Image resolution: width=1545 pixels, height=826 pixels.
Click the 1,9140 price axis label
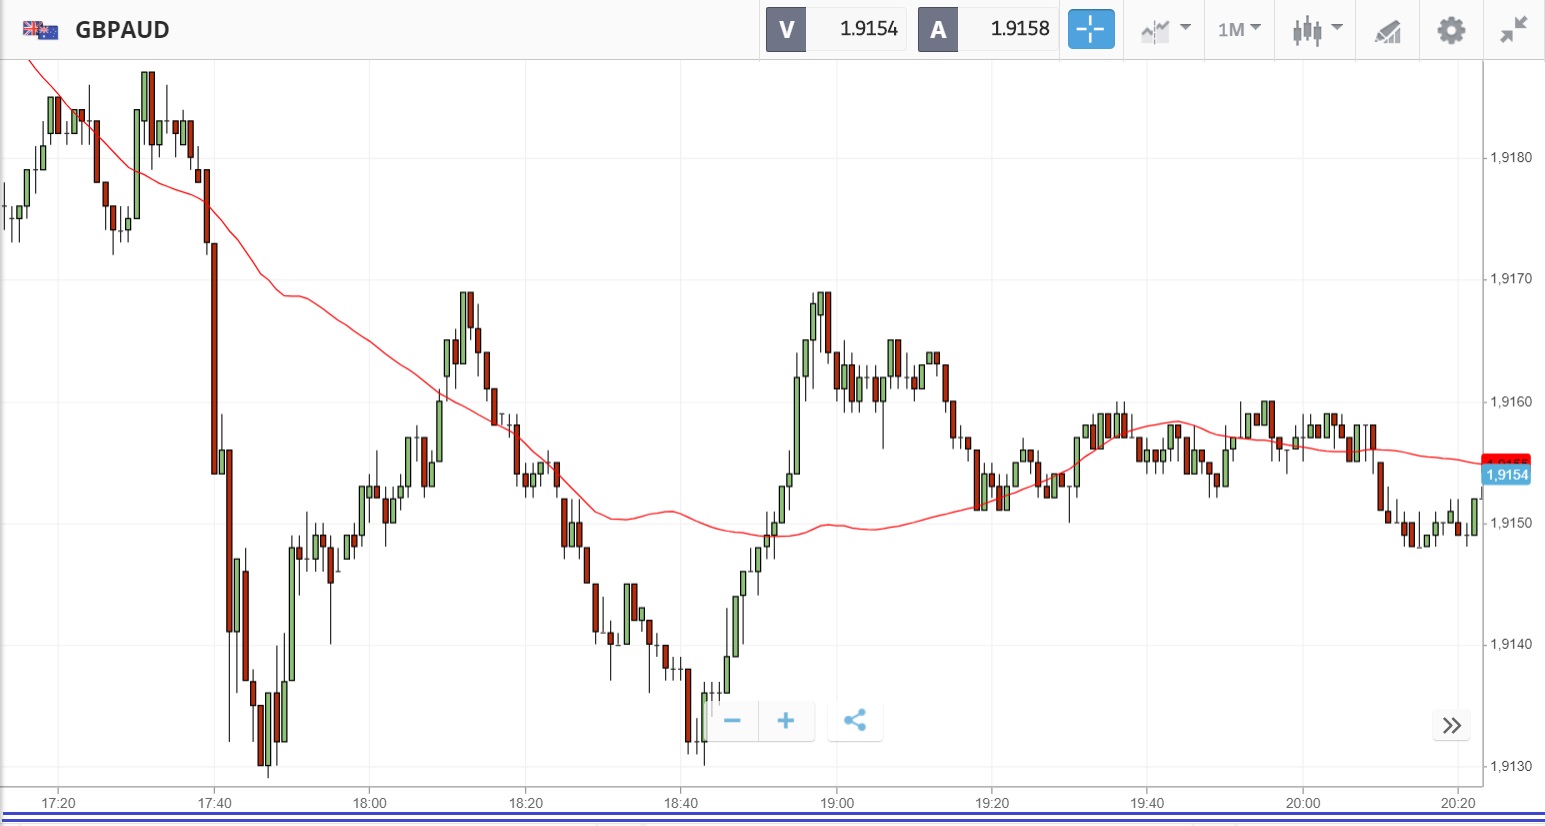tap(1511, 645)
